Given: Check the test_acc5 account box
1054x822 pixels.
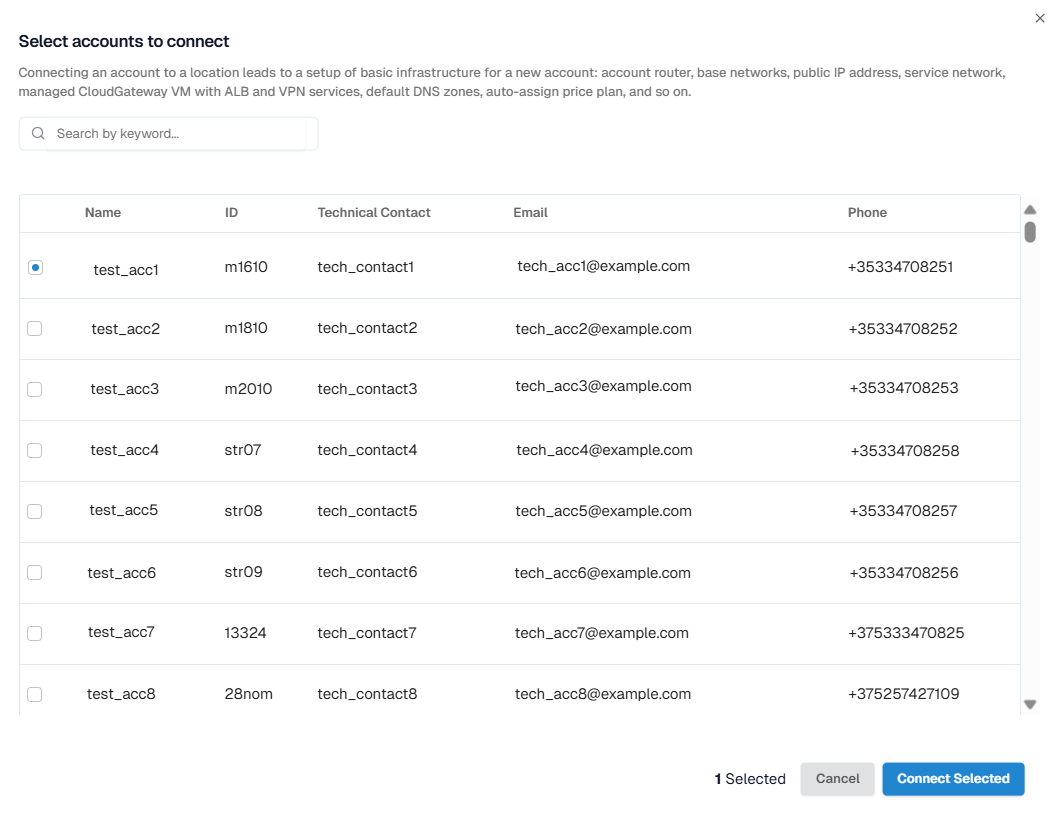Looking at the screenshot, I should click(x=35, y=511).
